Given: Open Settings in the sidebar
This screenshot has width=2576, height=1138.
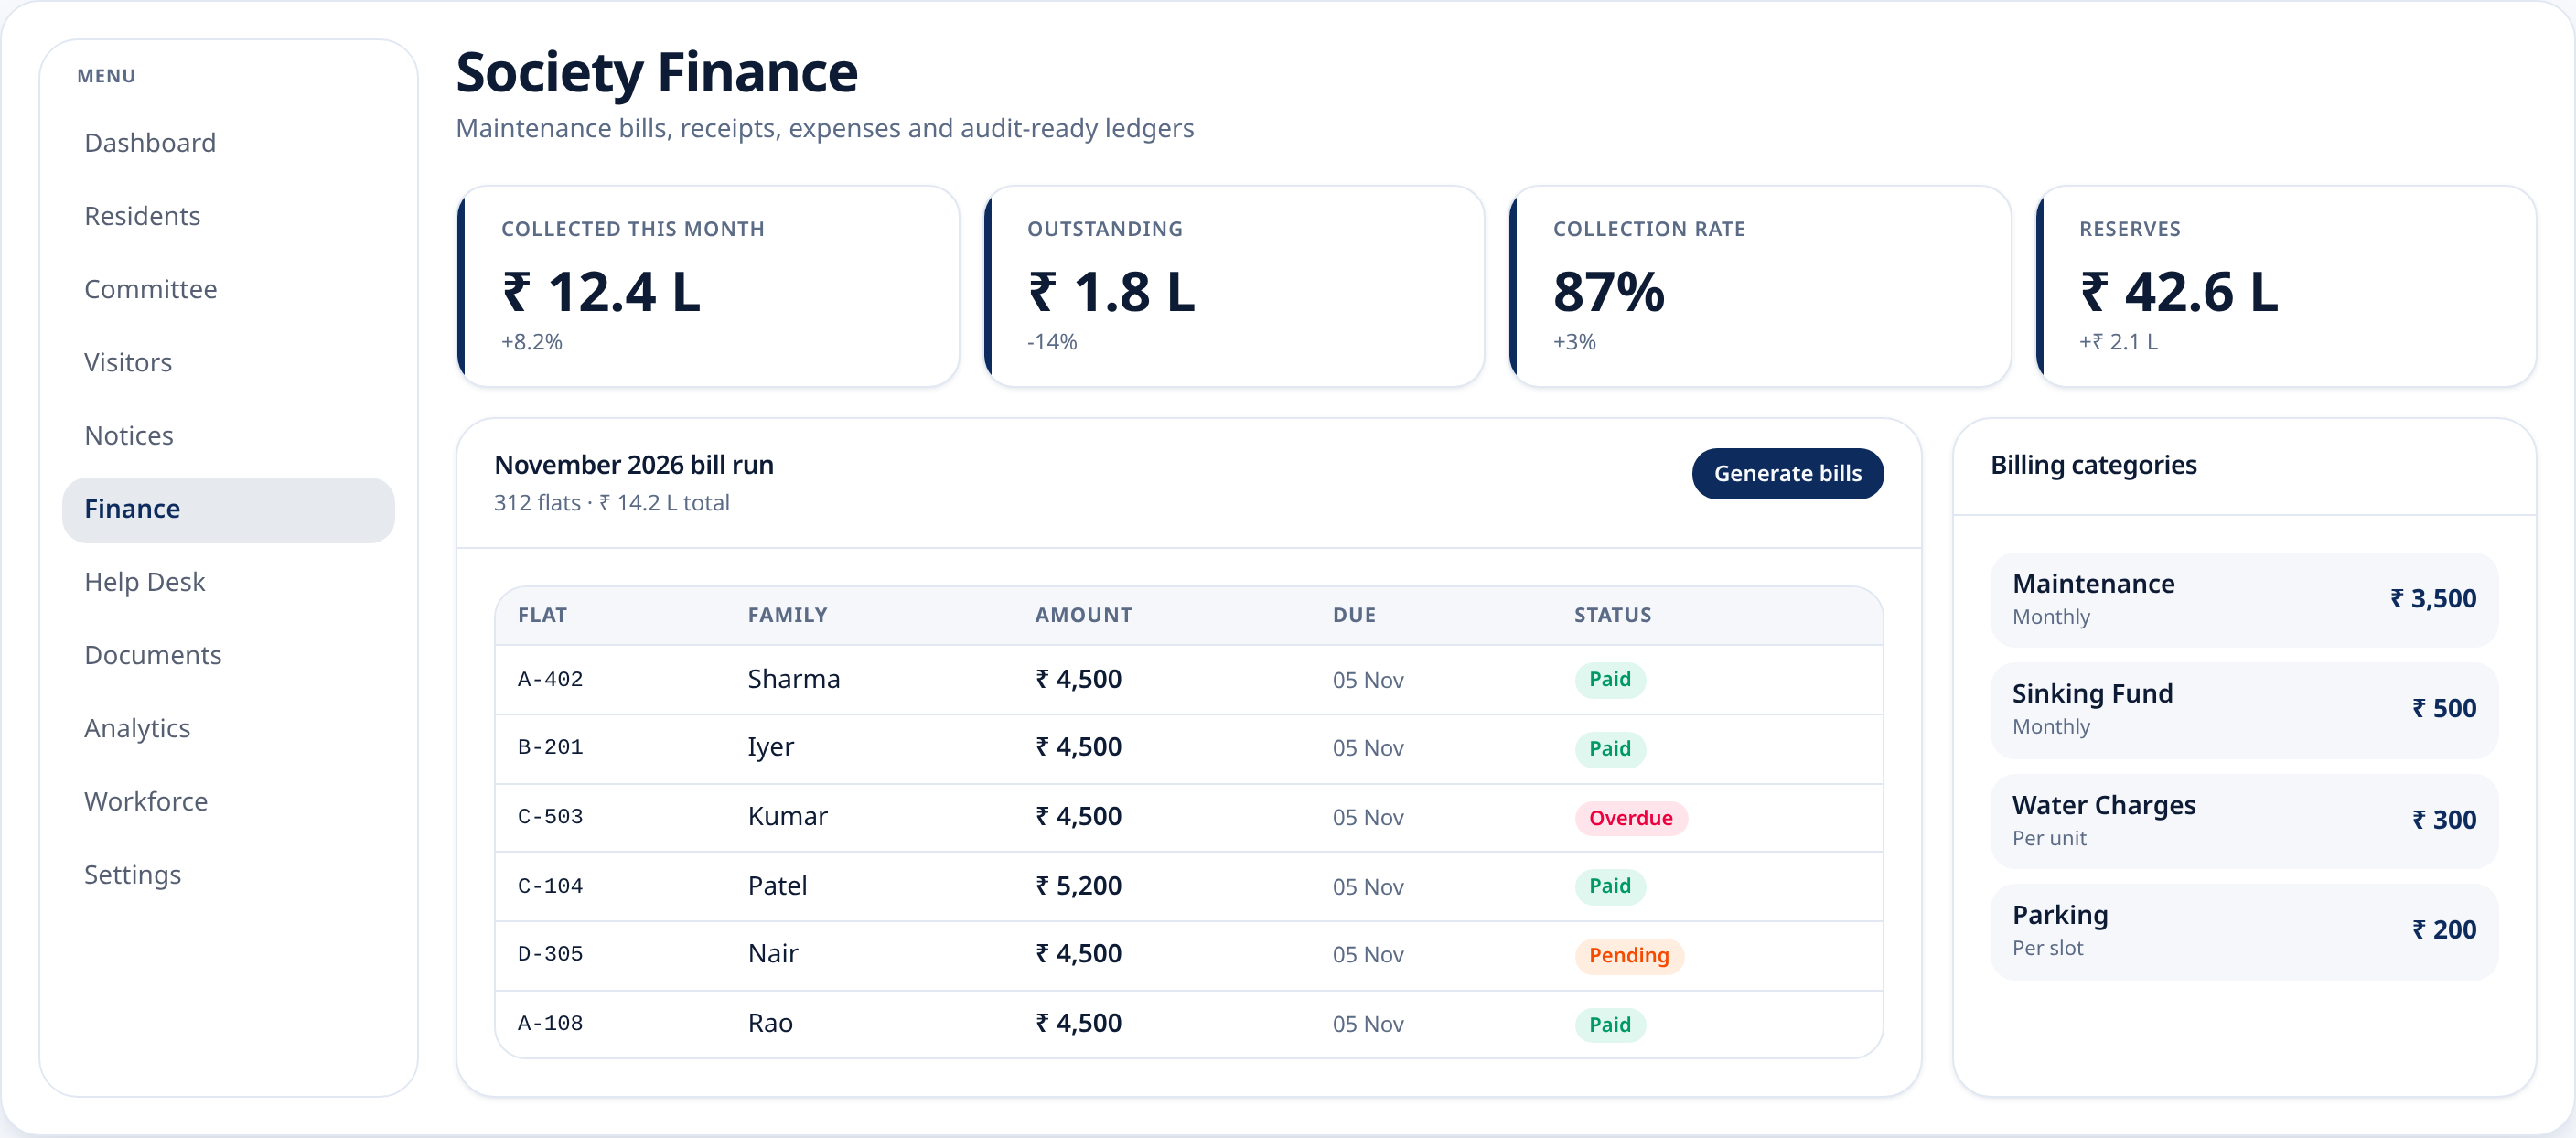Looking at the screenshot, I should 228,875.
